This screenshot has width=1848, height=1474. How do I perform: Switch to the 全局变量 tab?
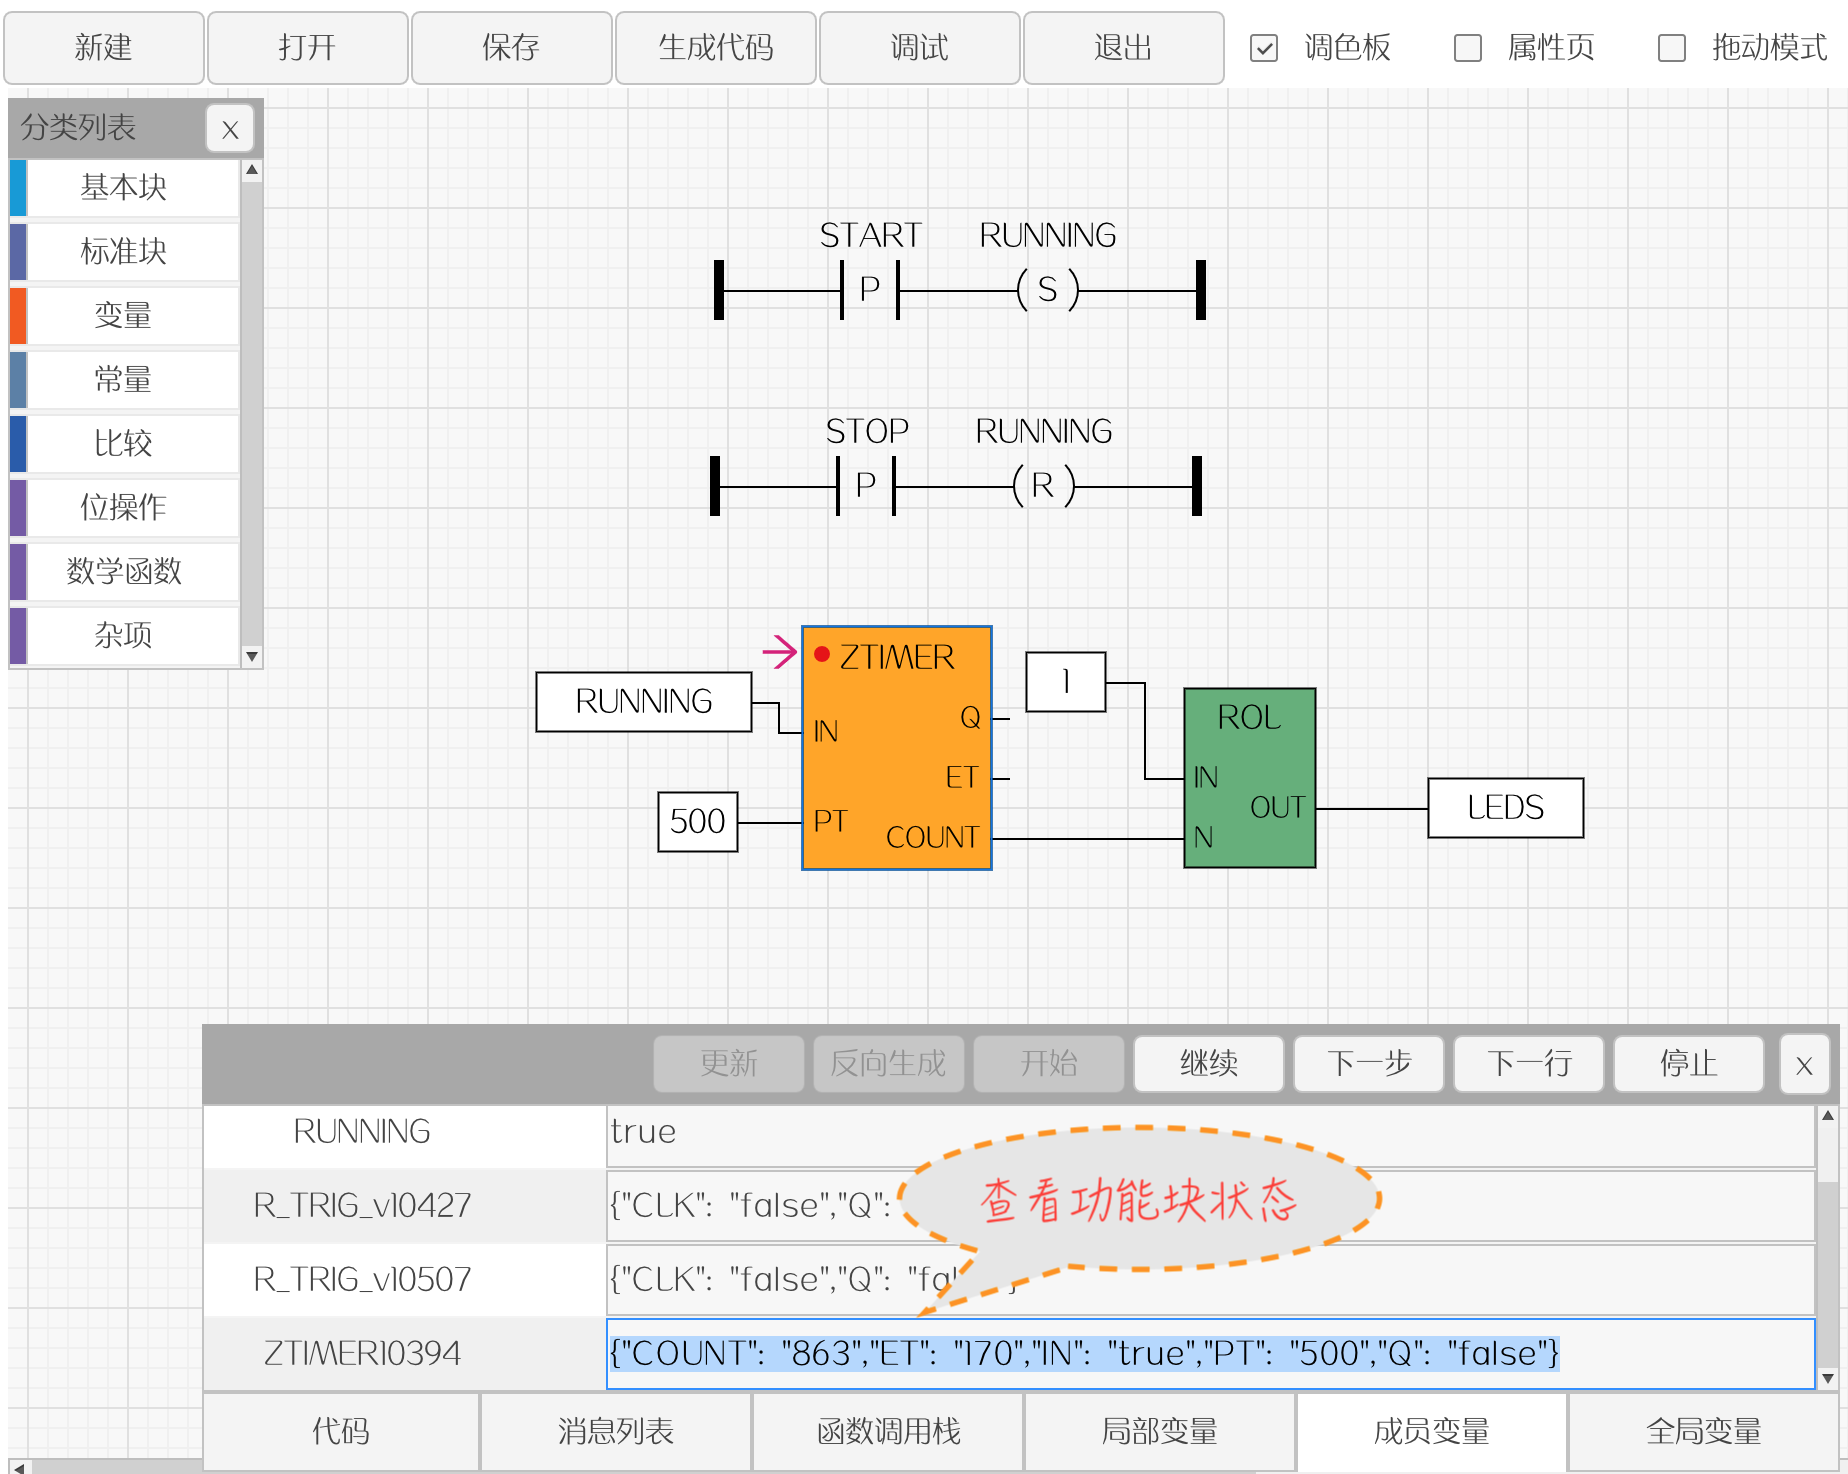pos(1704,1432)
